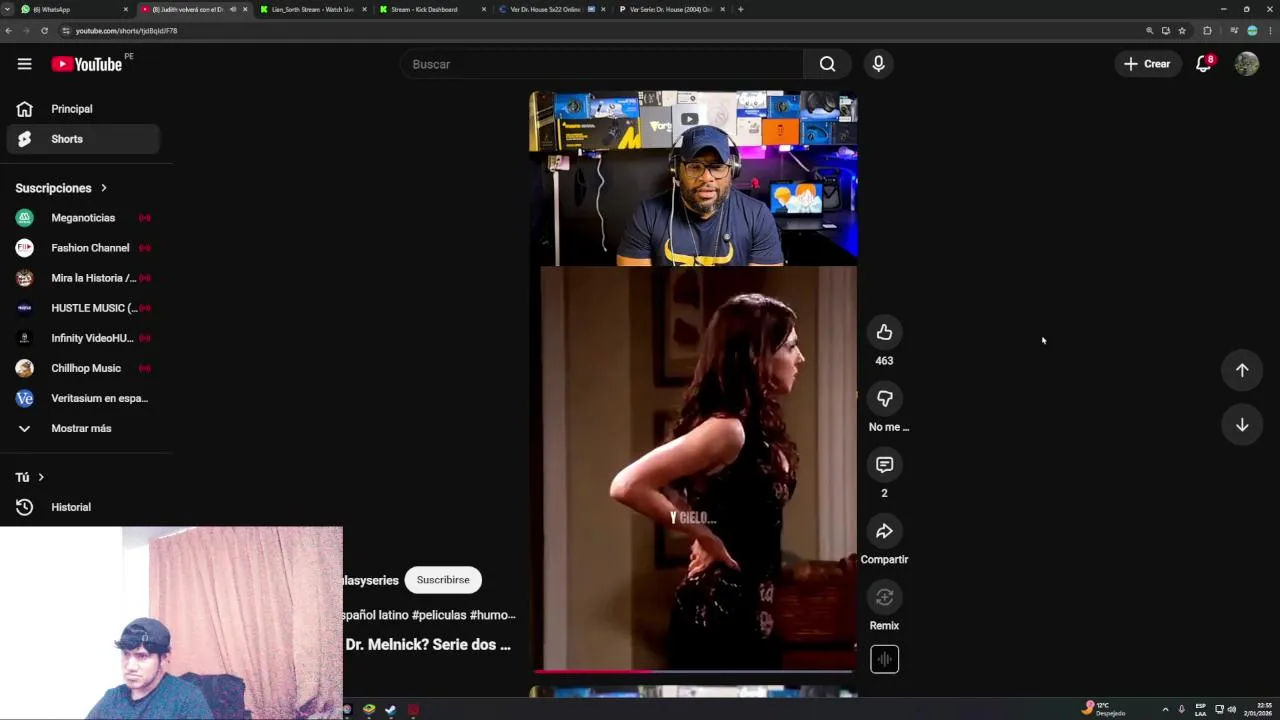Open the Short's sound tile
Screen dimensions: 1280x720
pos(884,659)
